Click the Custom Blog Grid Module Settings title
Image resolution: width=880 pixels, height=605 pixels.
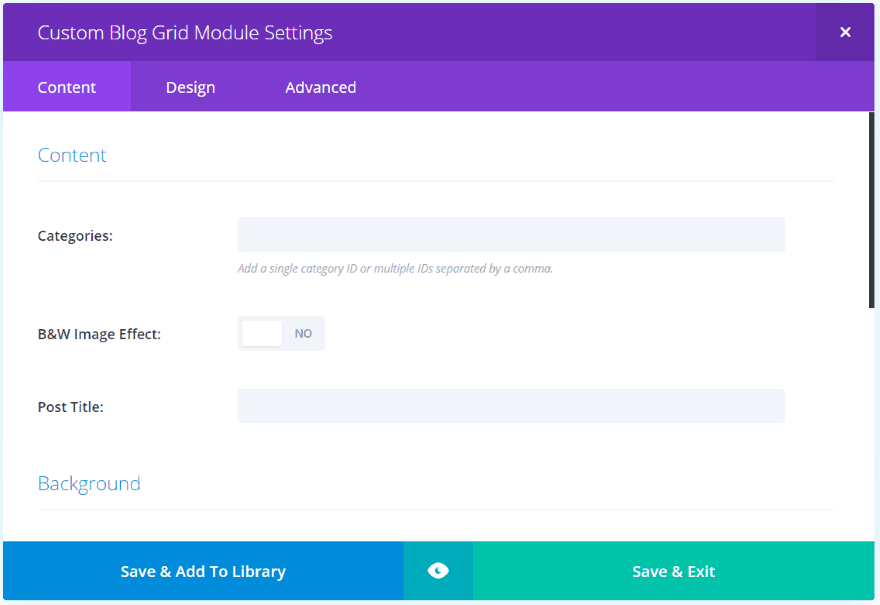tap(185, 33)
